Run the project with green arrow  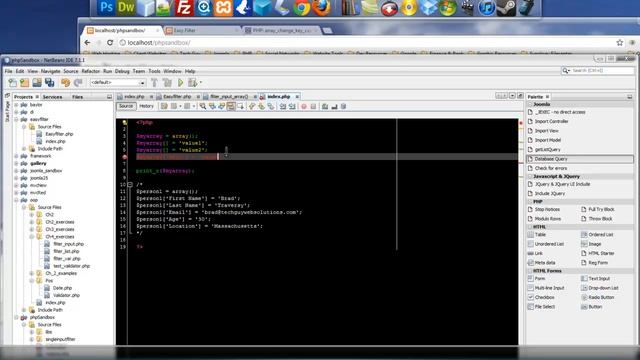[x=180, y=83]
